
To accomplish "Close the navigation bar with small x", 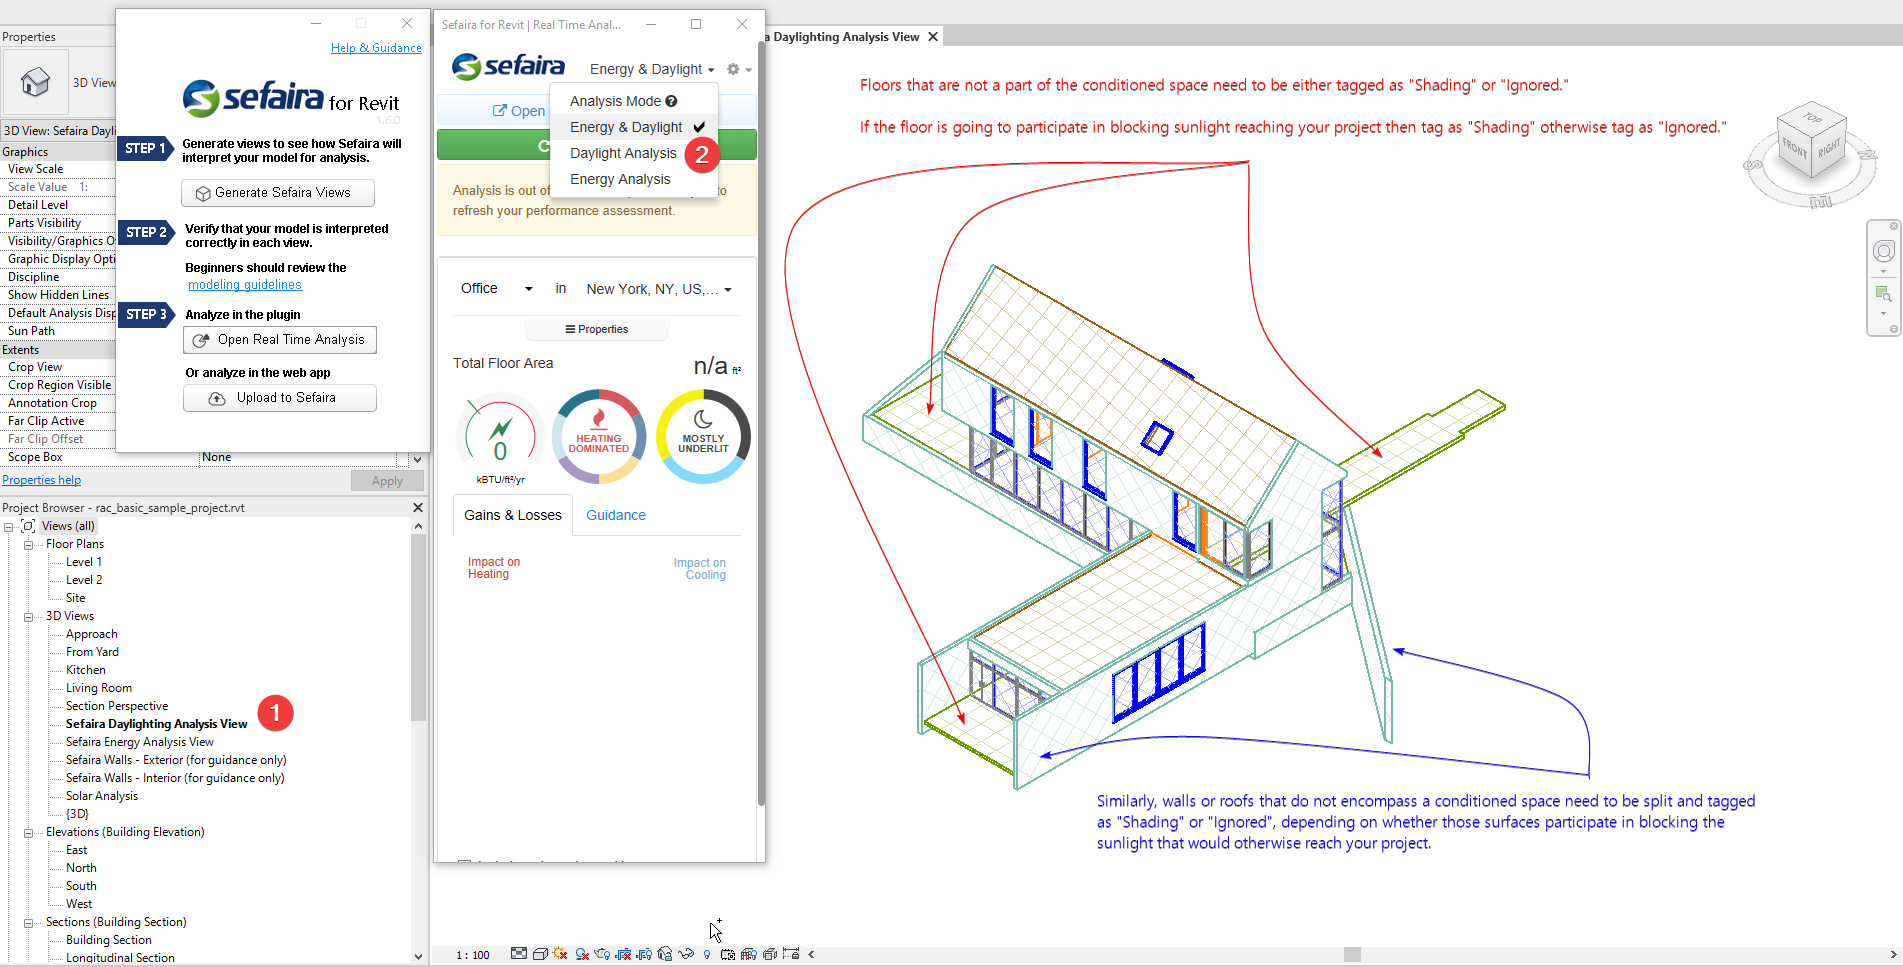I will pos(1893,226).
